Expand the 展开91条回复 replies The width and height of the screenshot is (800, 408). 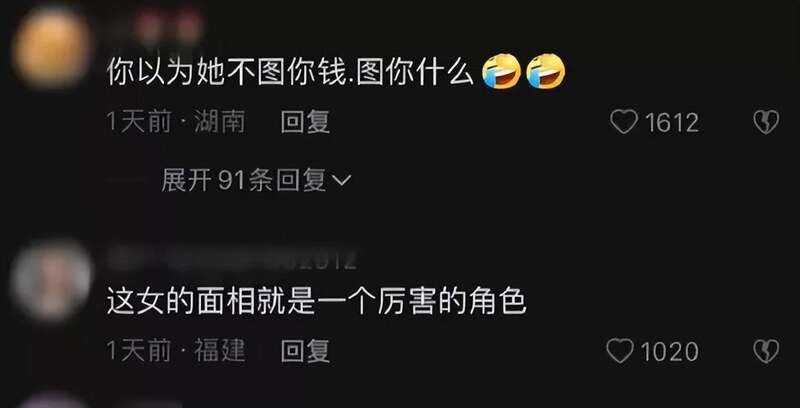tap(256, 180)
